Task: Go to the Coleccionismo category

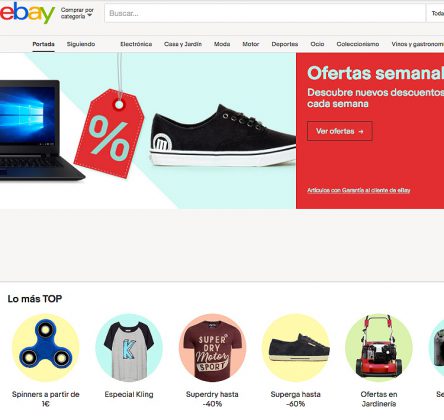Action: (358, 44)
